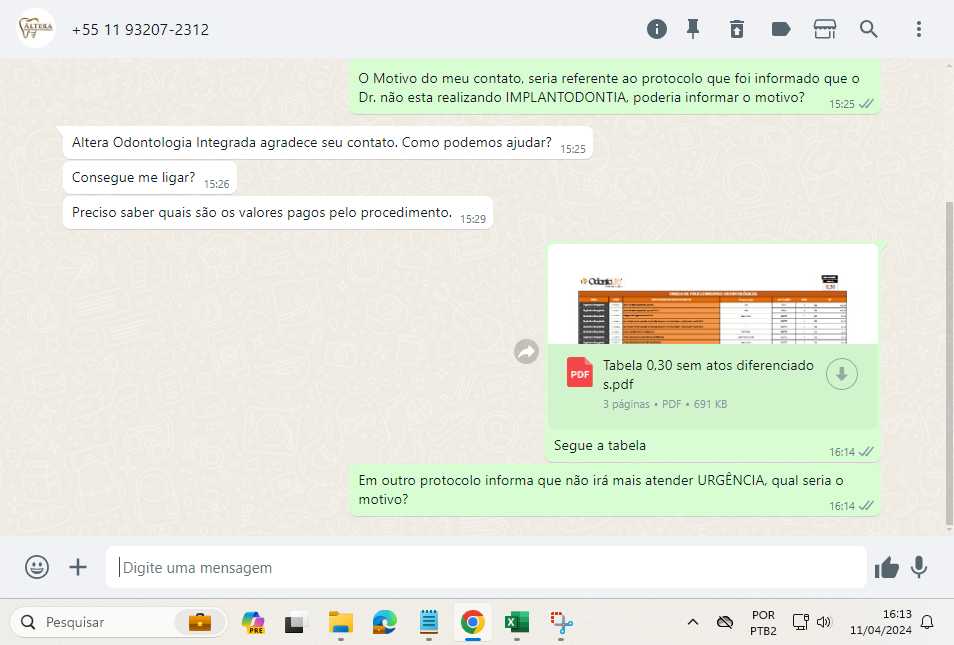This screenshot has height=645, width=954.
Task: Click the Windows taskbar Pesquisar search box
Action: pos(119,622)
